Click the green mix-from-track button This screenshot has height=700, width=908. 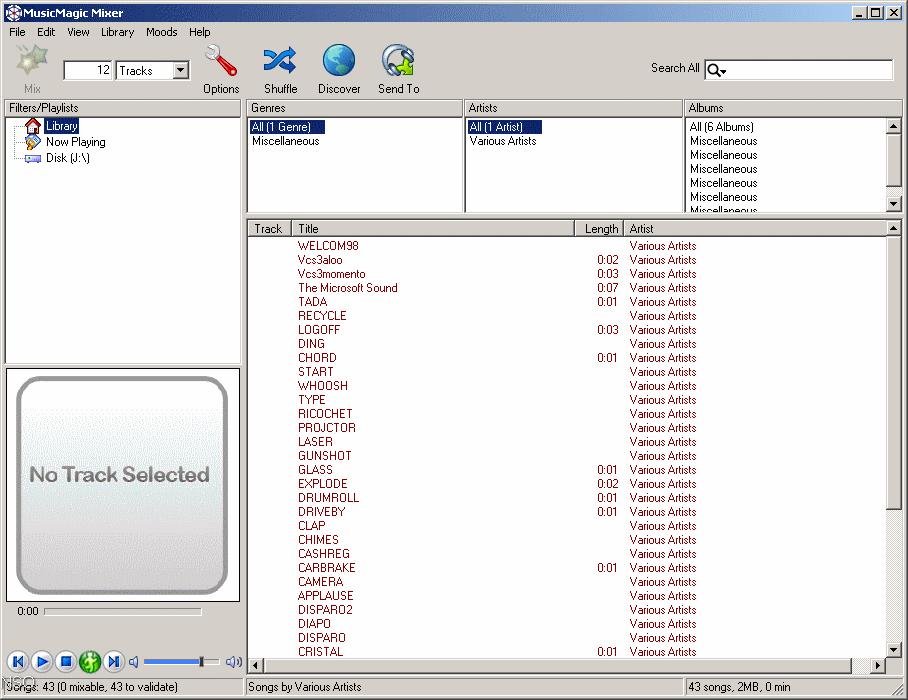(x=90, y=661)
